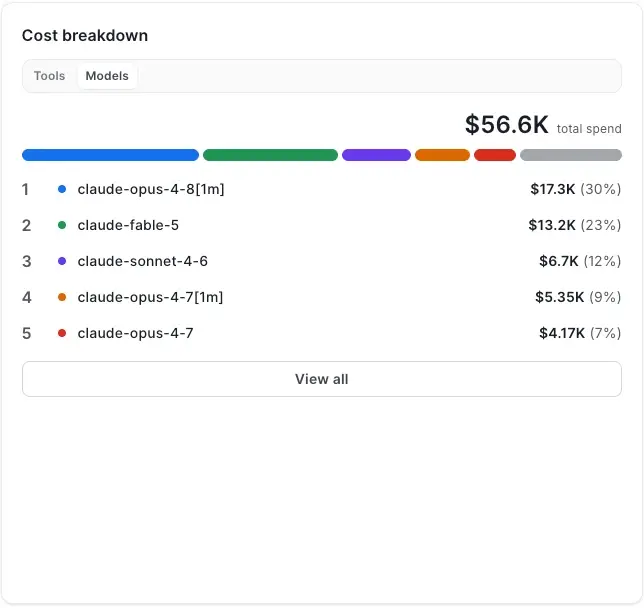The width and height of the screenshot is (644, 608).
Task: Click the $4.17K (7%) cost value
Action: tap(580, 333)
